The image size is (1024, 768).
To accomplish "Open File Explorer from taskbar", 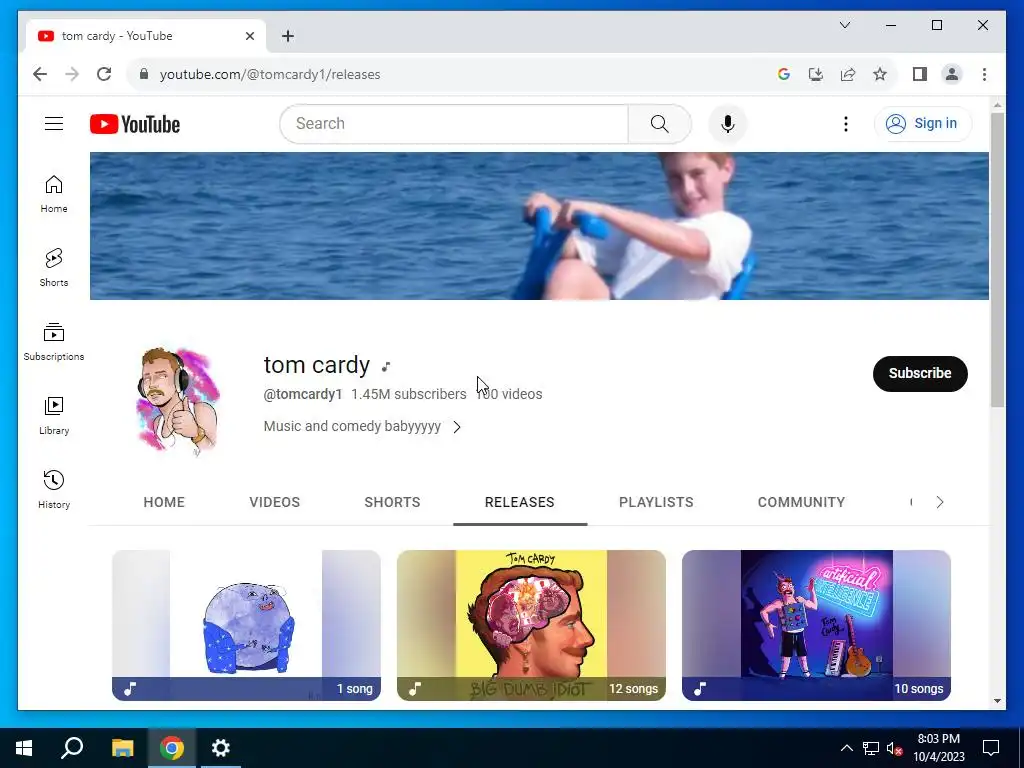I will 122,748.
